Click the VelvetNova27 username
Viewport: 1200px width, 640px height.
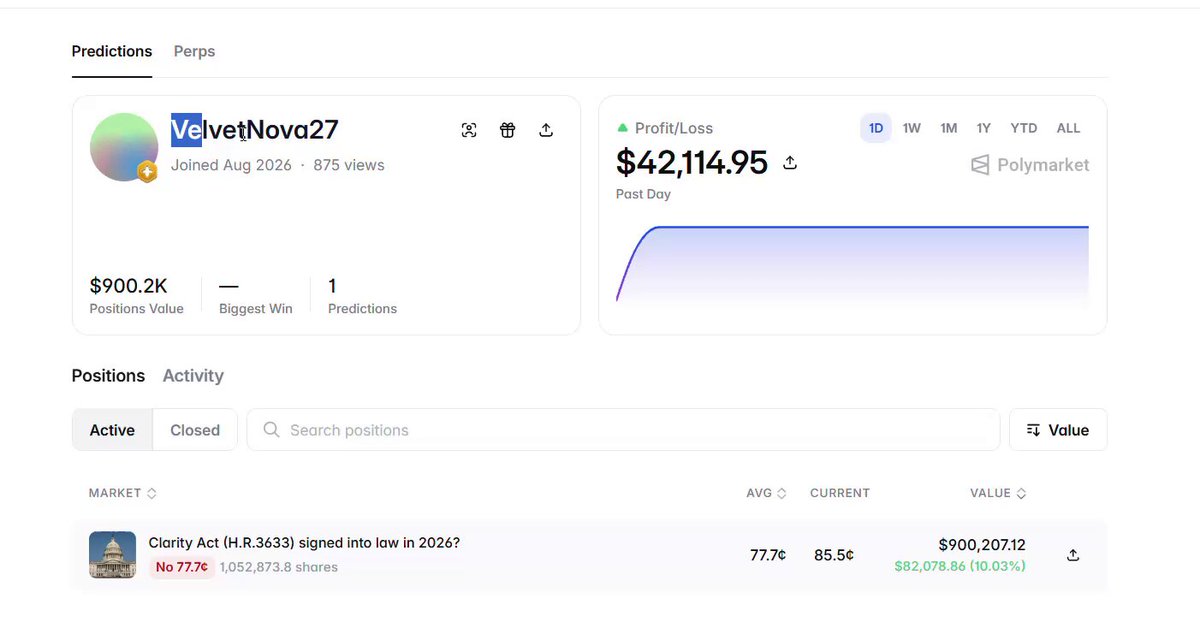click(255, 130)
